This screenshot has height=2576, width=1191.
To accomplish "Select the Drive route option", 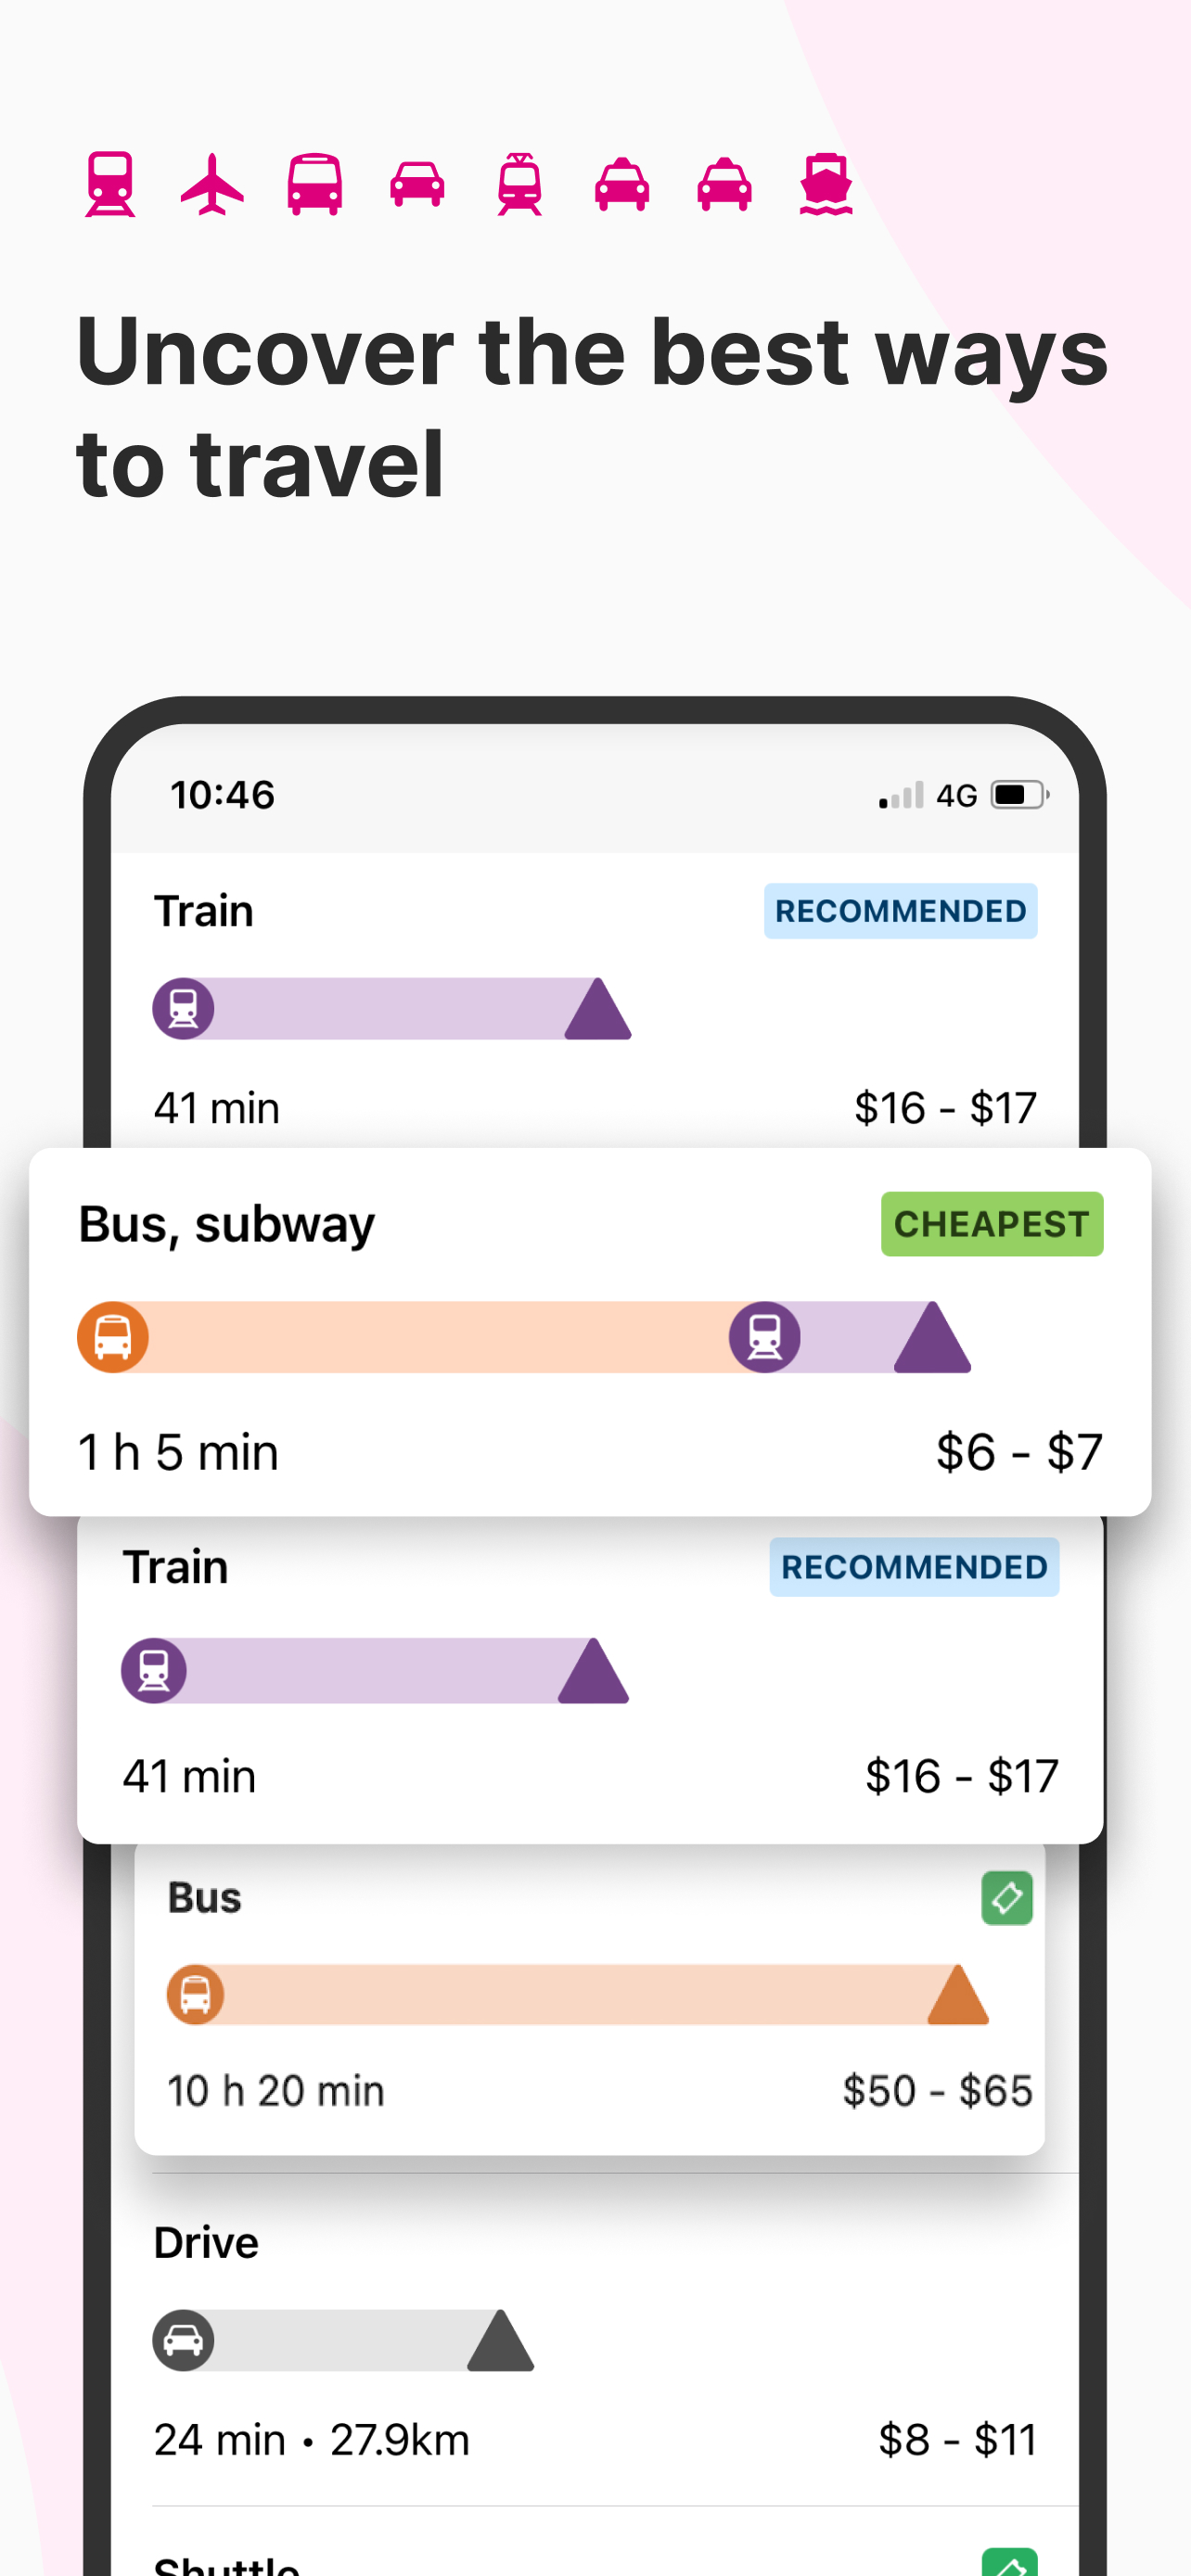I will [206, 2243].
